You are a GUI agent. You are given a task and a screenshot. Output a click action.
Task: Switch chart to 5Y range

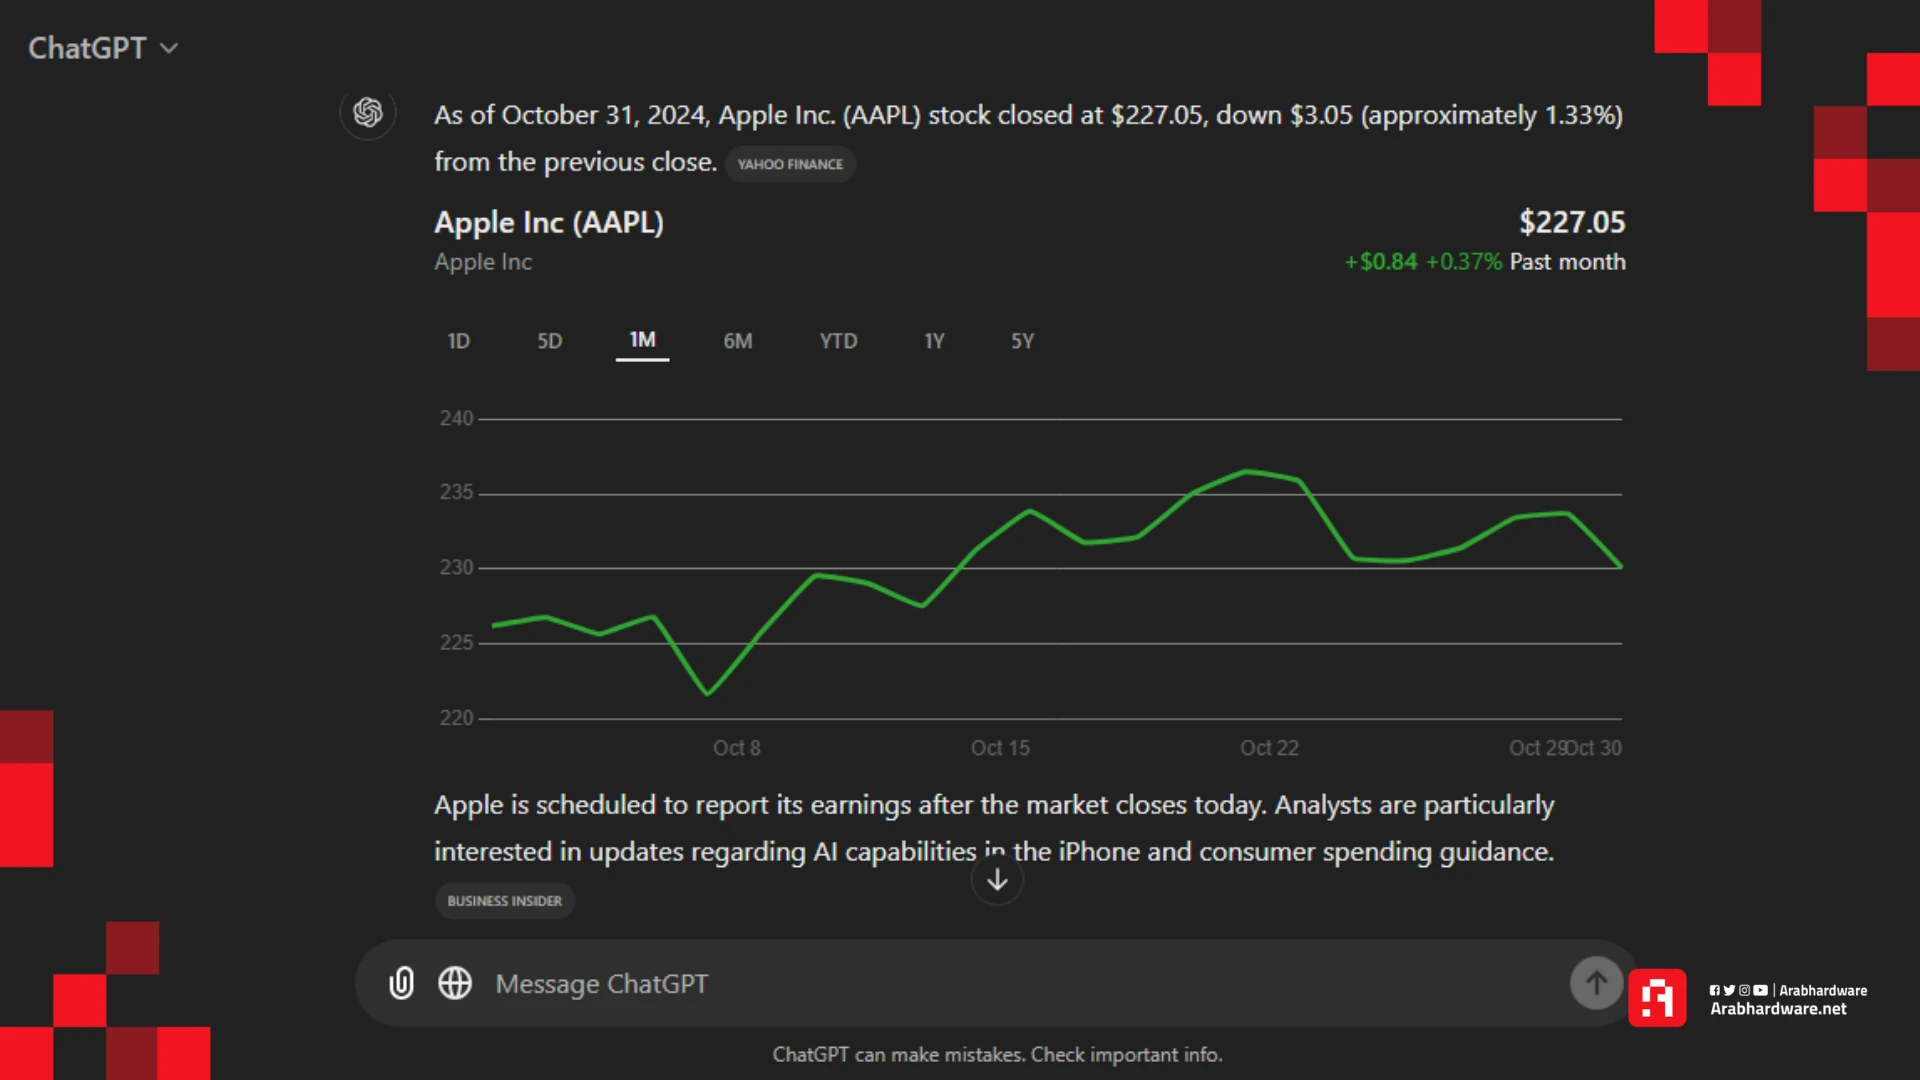1022,341
